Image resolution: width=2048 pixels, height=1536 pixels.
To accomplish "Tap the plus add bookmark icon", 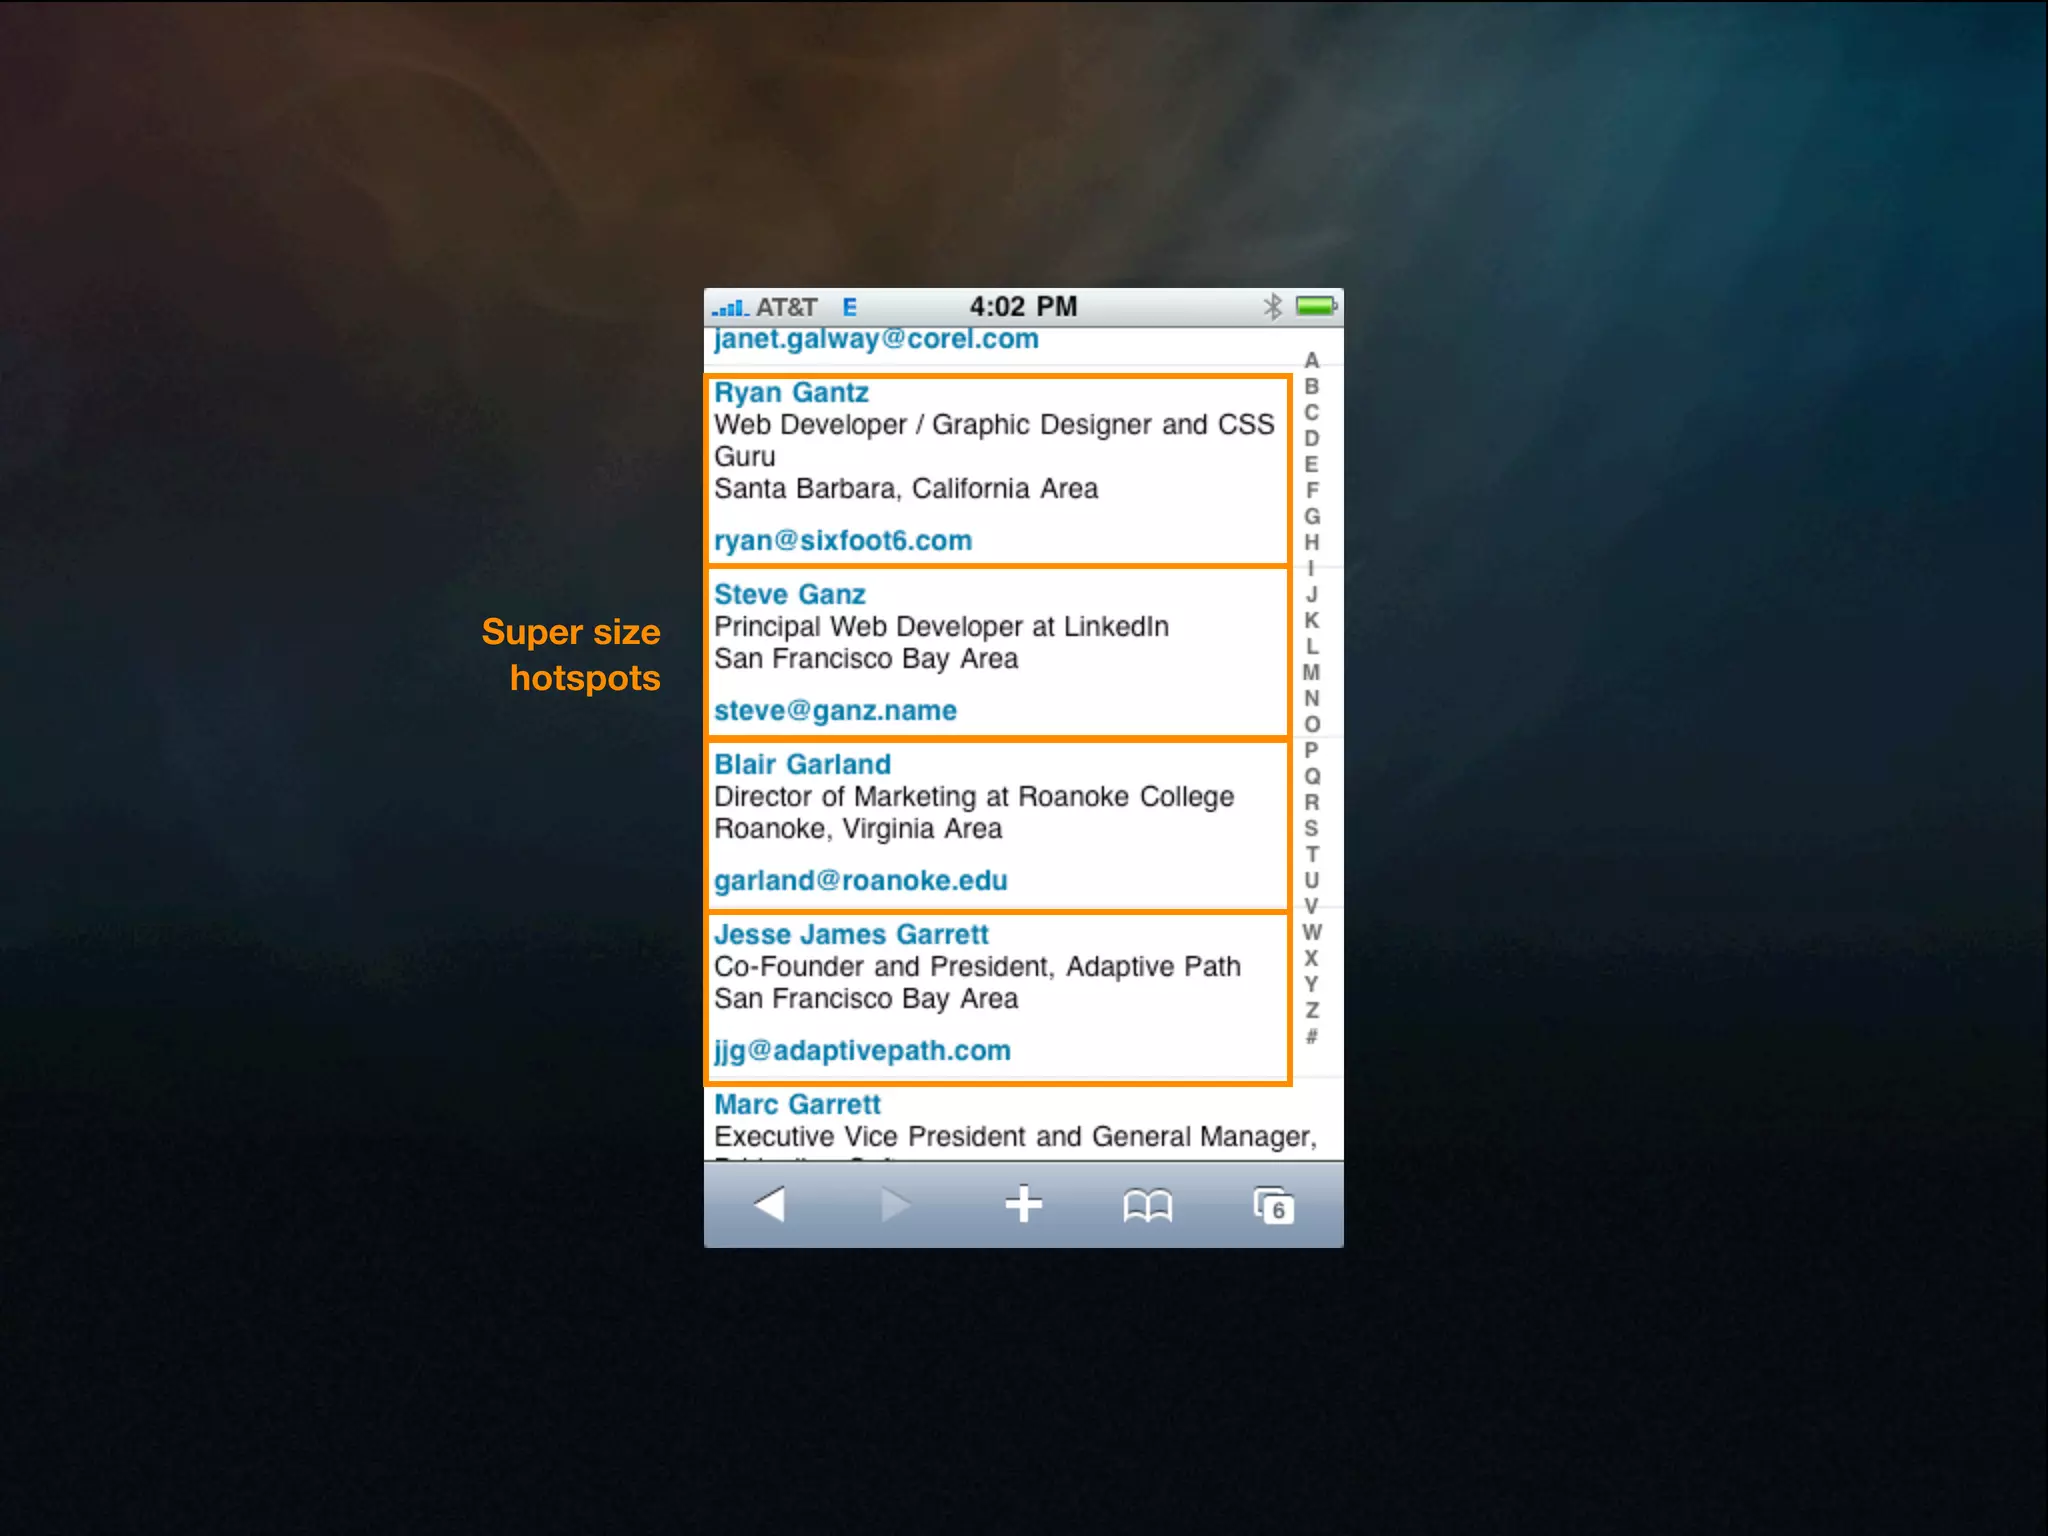I will [x=1023, y=1204].
